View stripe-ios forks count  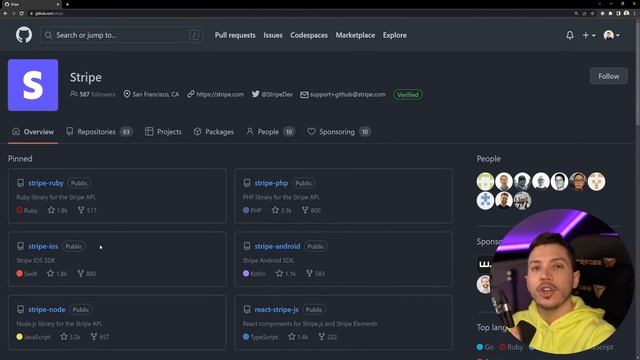pos(87,273)
